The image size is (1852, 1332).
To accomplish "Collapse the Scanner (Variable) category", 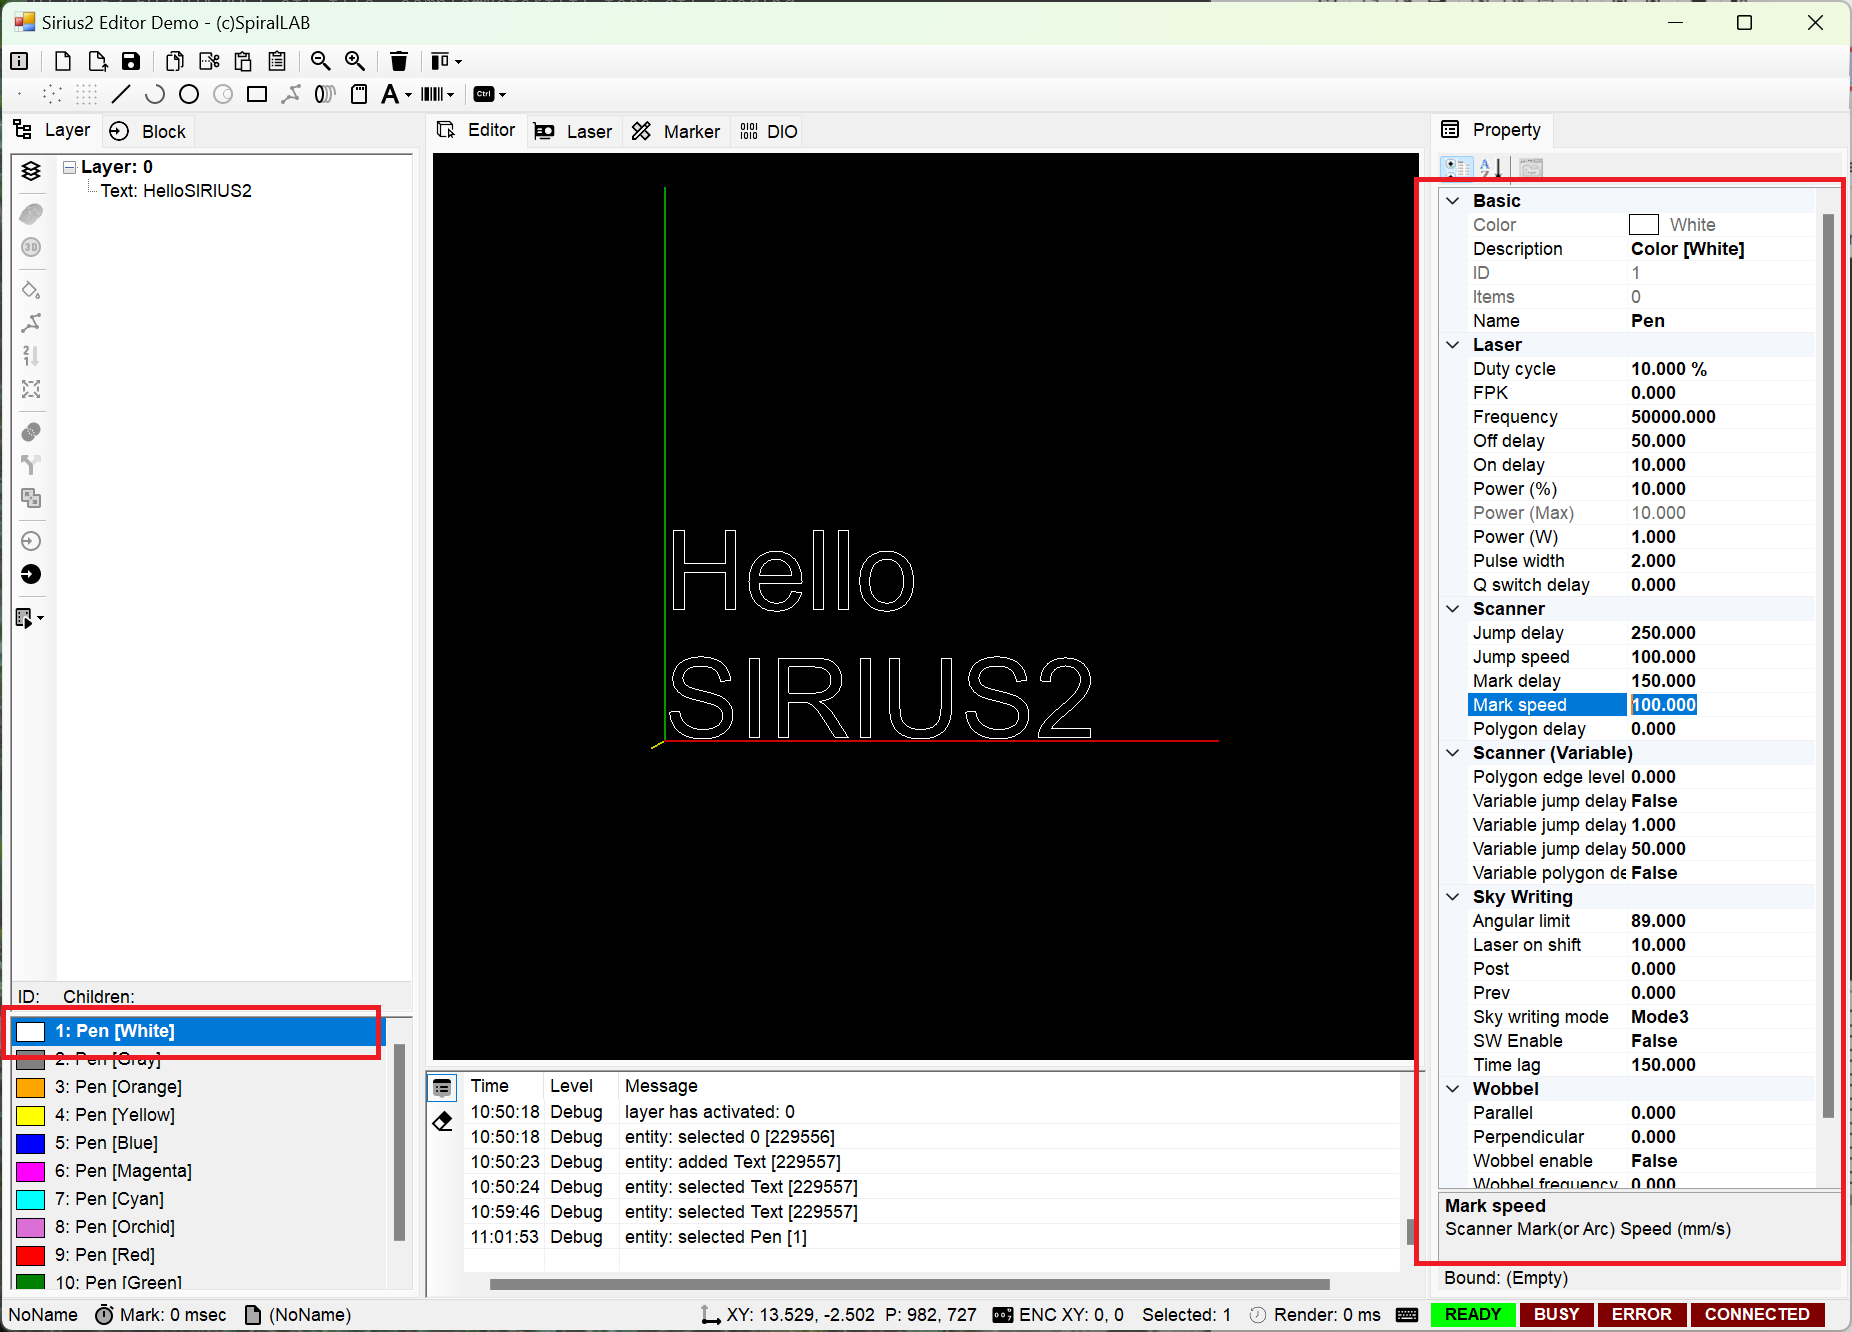I will 1453,753.
